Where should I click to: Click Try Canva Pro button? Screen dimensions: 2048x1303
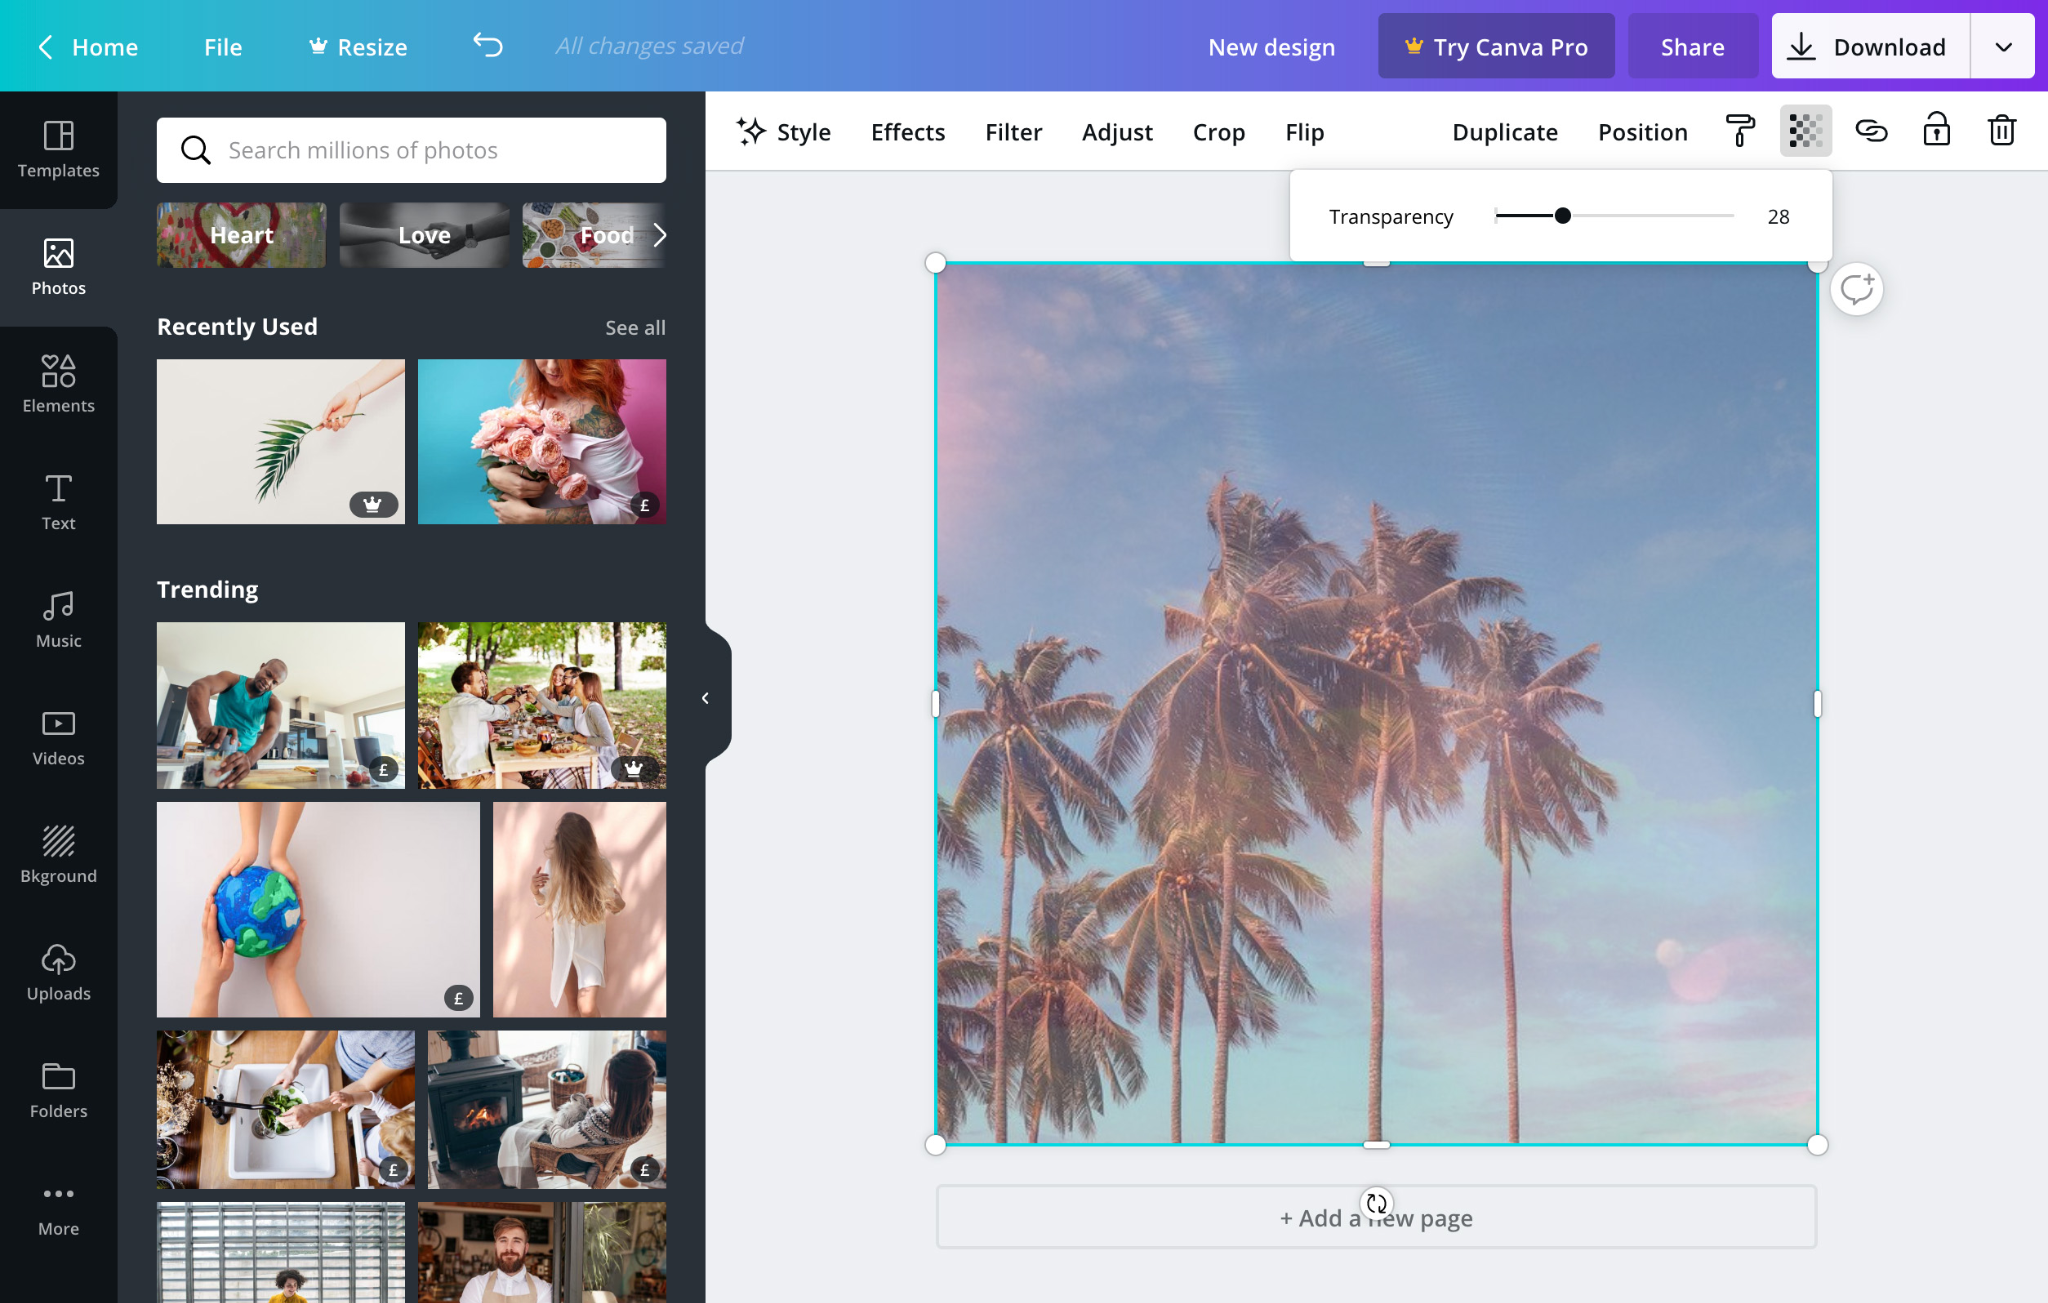(x=1496, y=45)
